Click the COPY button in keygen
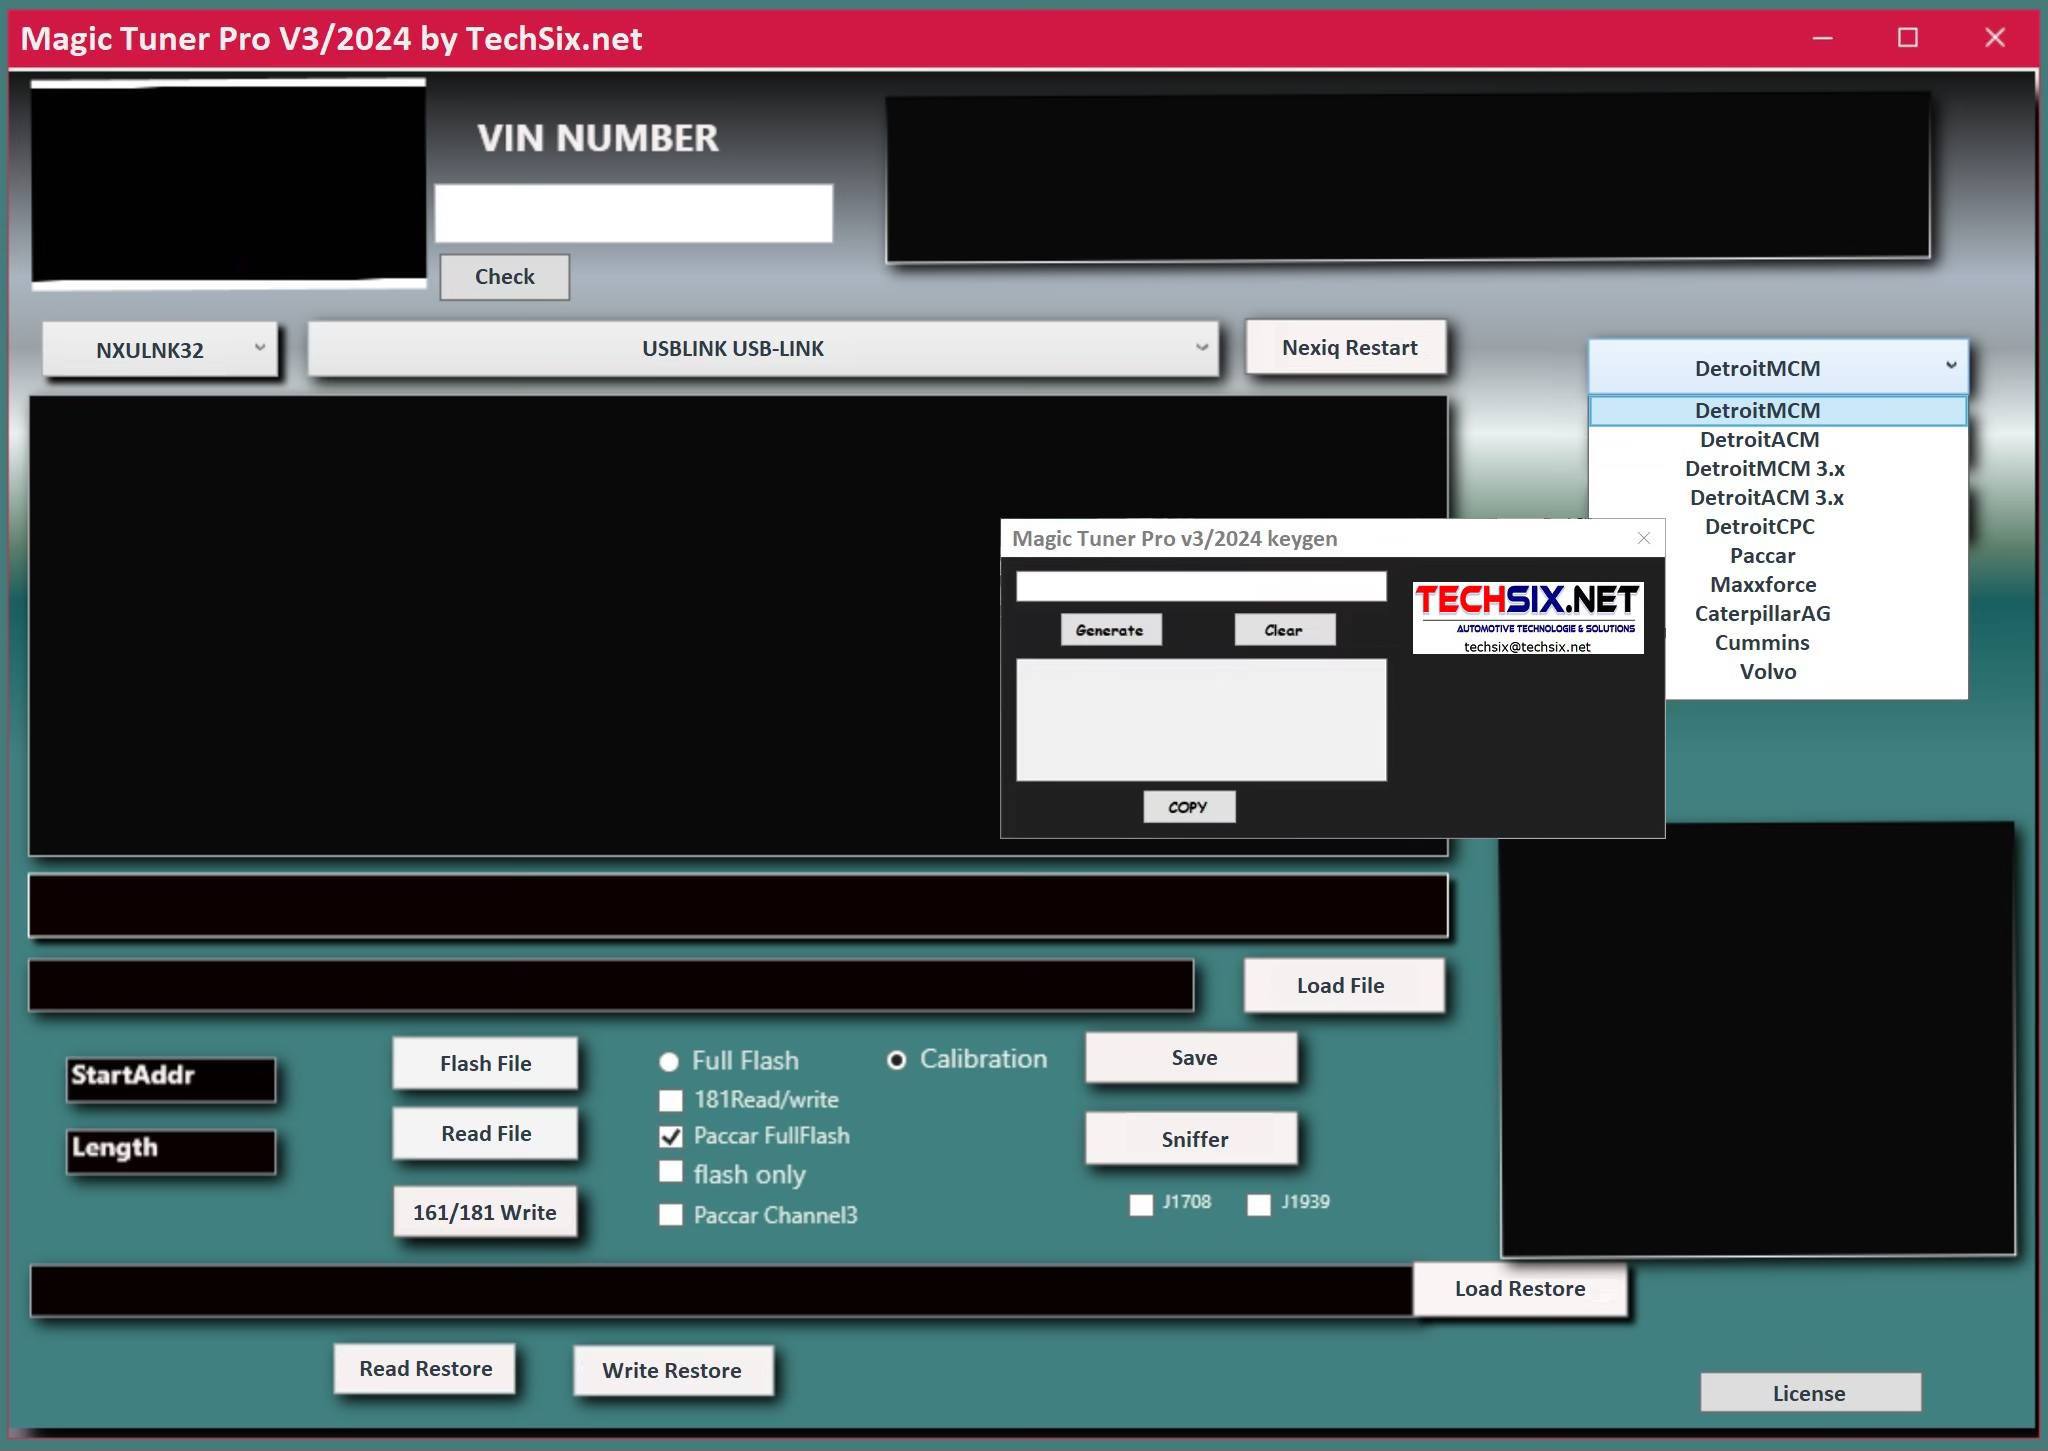The height and width of the screenshot is (1451, 2048). click(1189, 807)
